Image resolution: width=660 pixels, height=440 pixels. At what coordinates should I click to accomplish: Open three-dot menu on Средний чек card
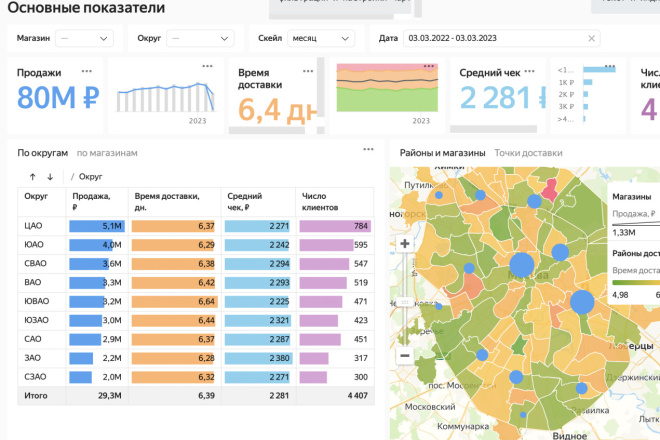[530, 71]
